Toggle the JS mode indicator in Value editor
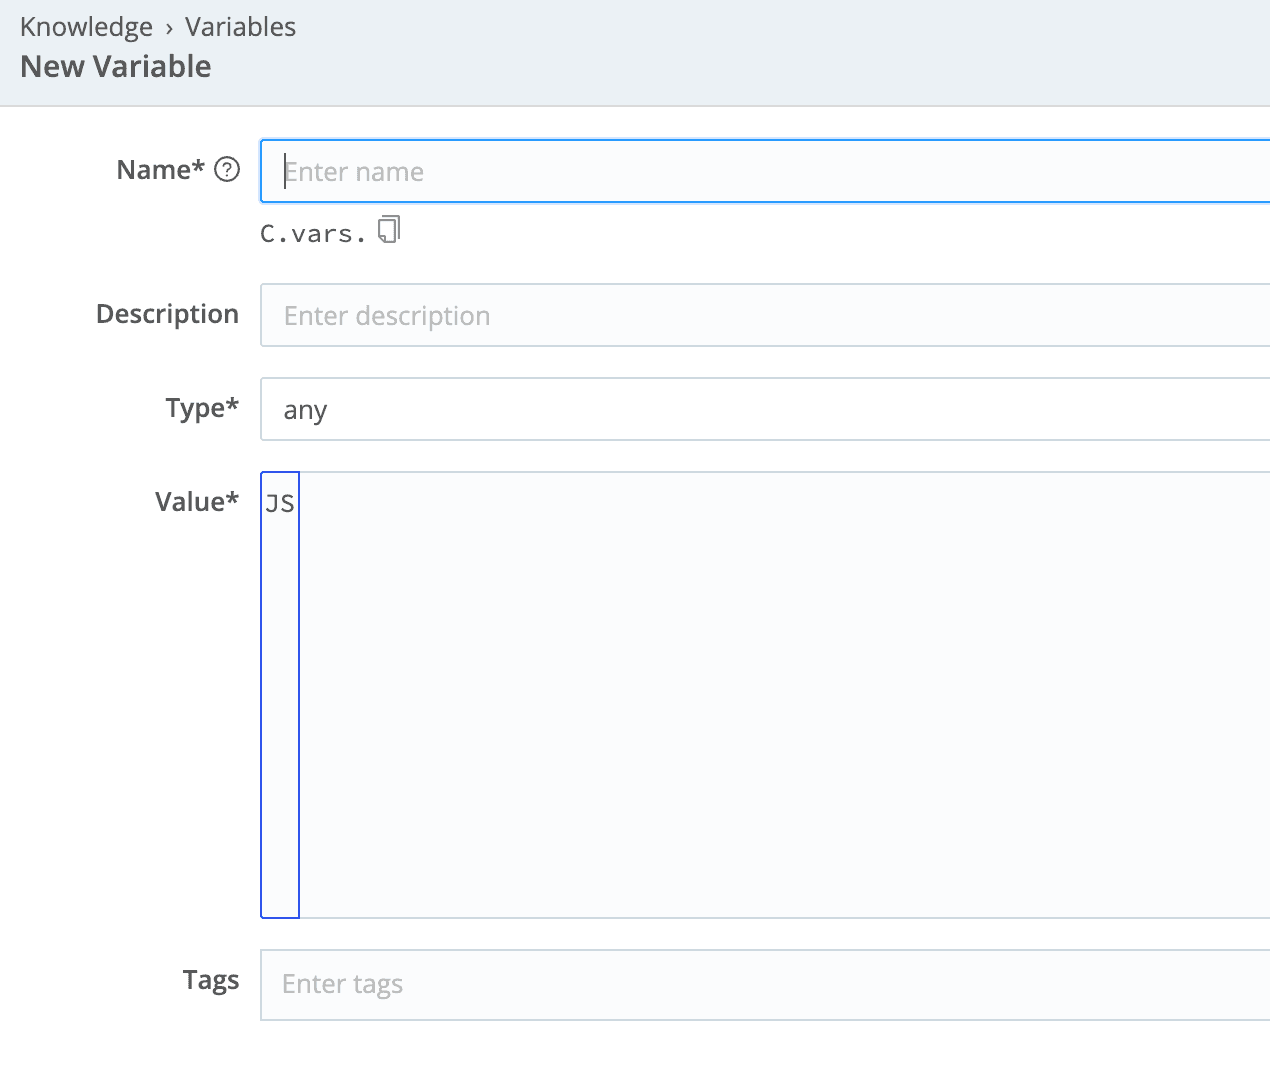This screenshot has height=1072, width=1270. point(280,503)
